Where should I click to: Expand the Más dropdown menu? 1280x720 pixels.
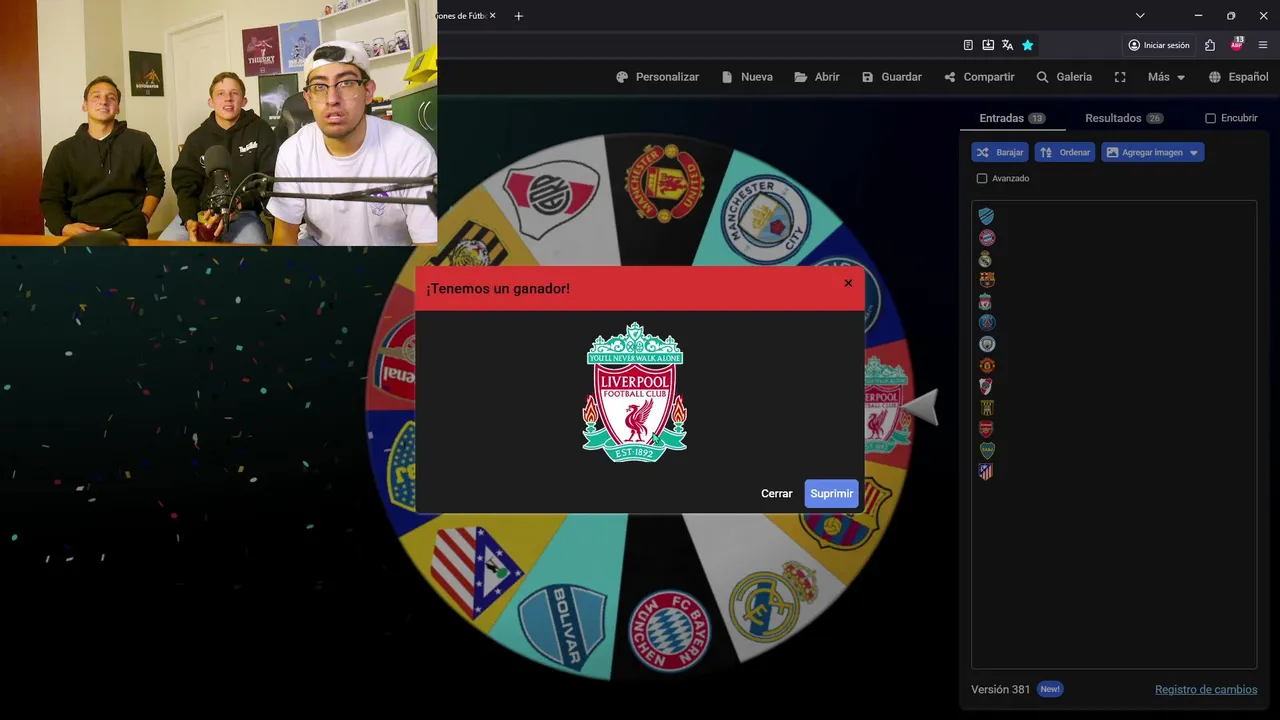pyautogui.click(x=1166, y=77)
